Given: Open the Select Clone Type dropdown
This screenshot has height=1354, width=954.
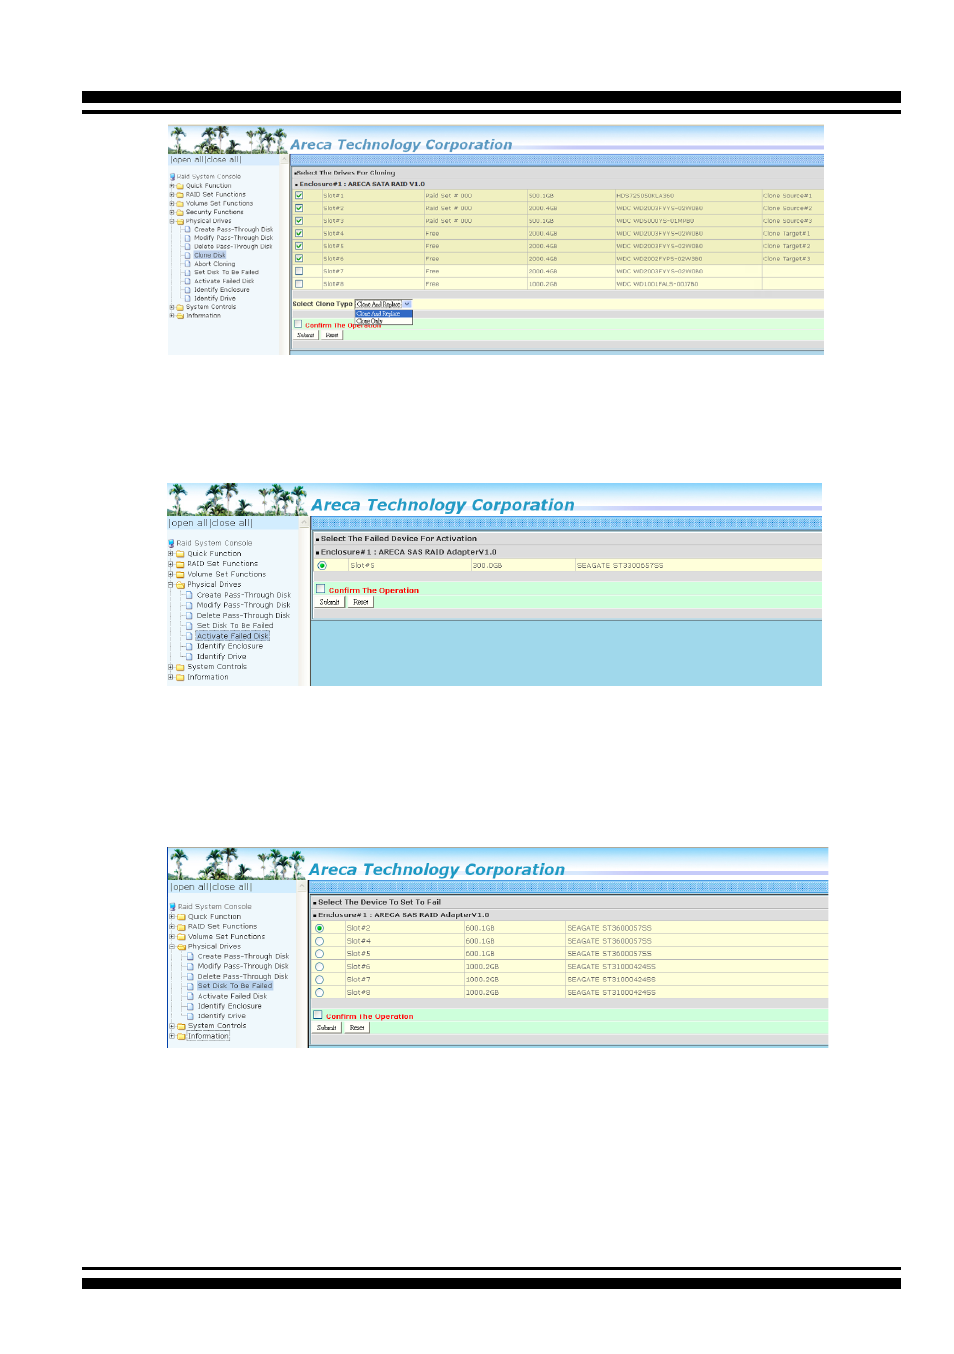Looking at the screenshot, I should 384,304.
